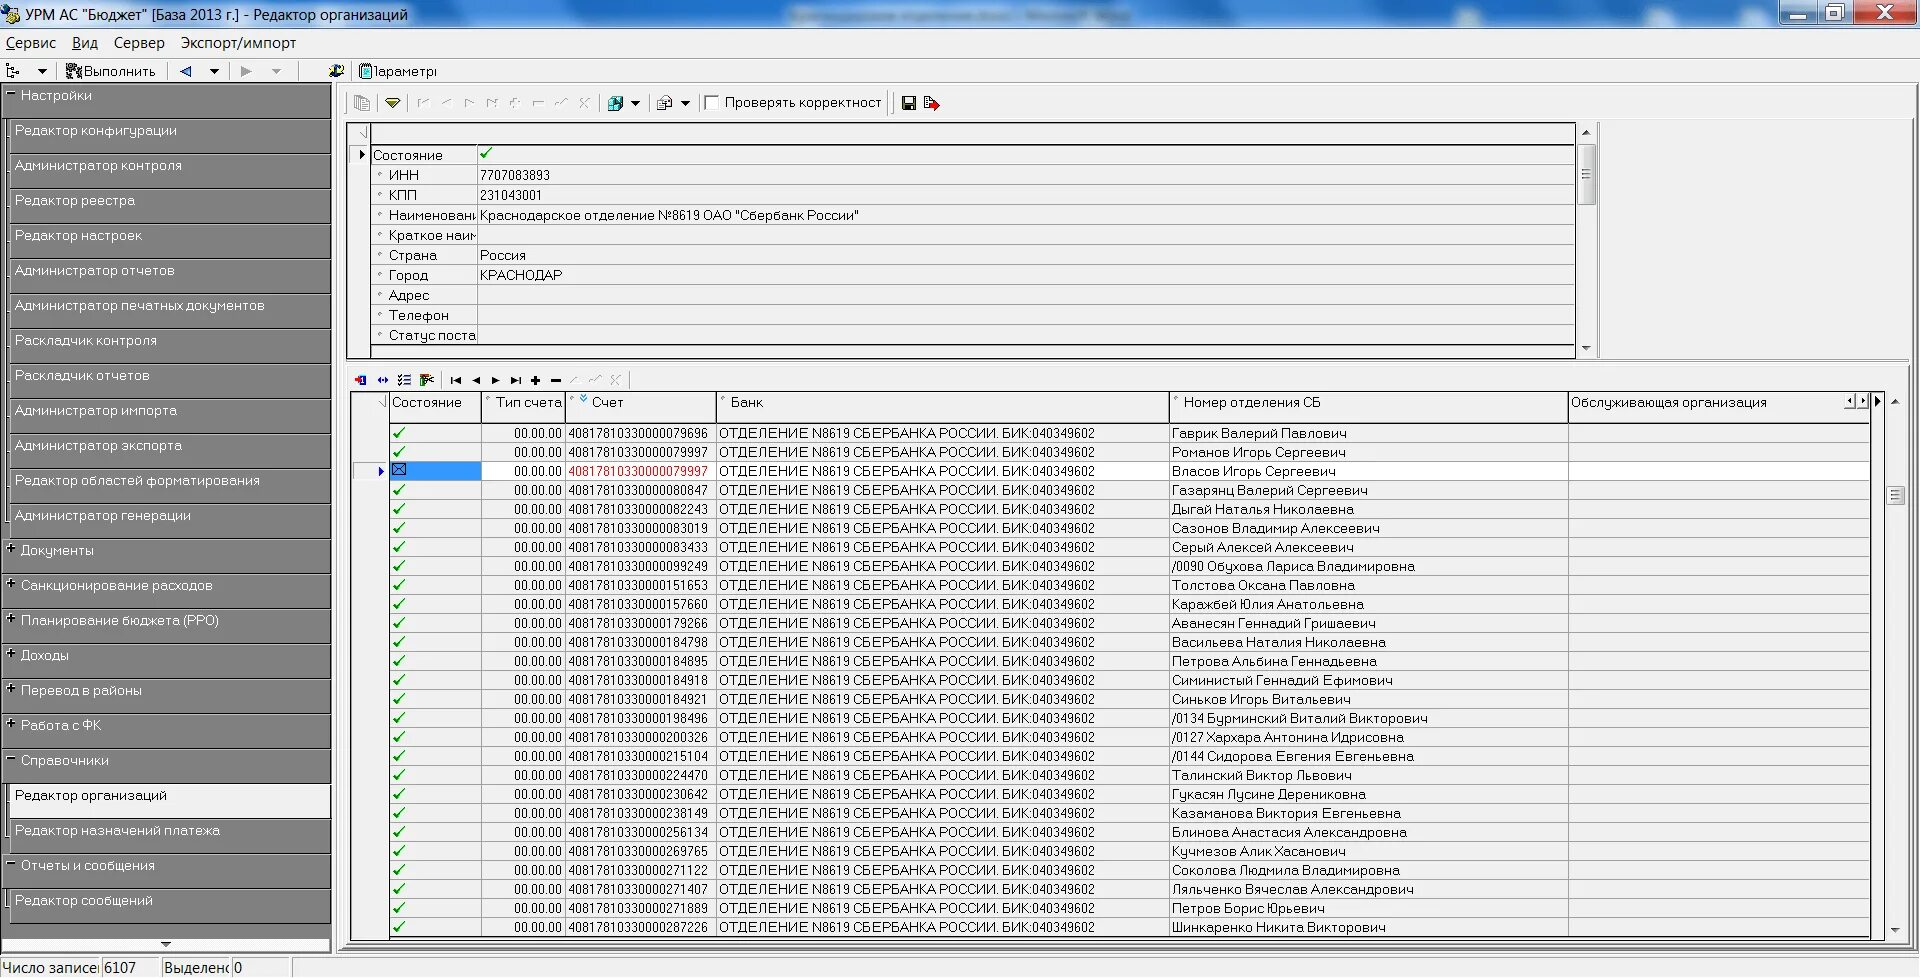Image resolution: width=1920 pixels, height=978 pixels.
Task: Go to next record in the accounts grid
Action: point(496,380)
